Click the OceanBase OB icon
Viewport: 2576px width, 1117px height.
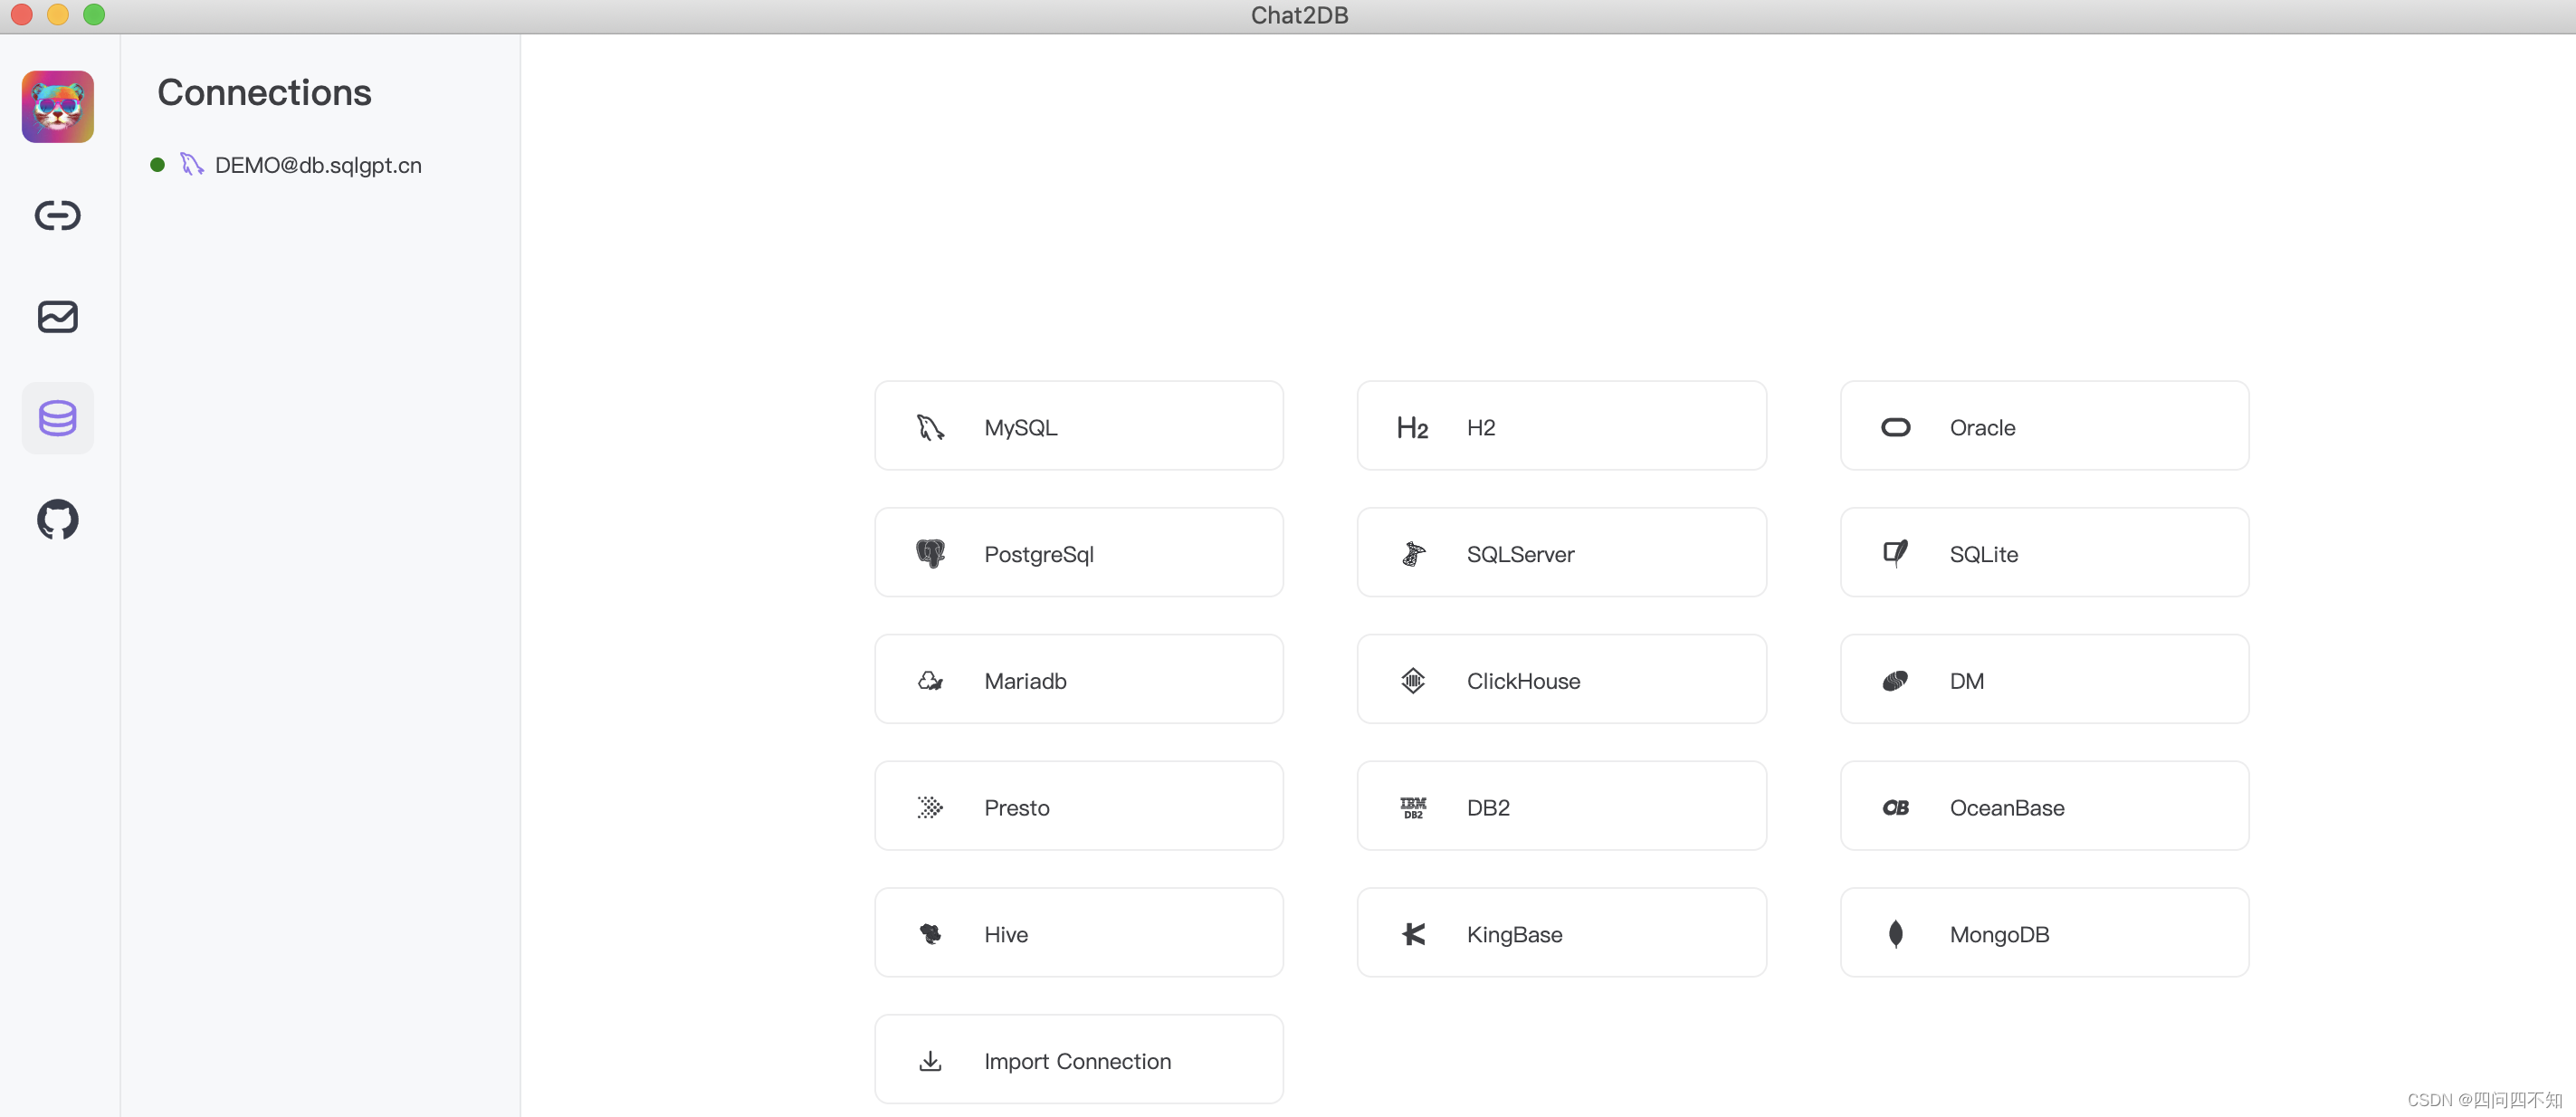[x=1896, y=808]
